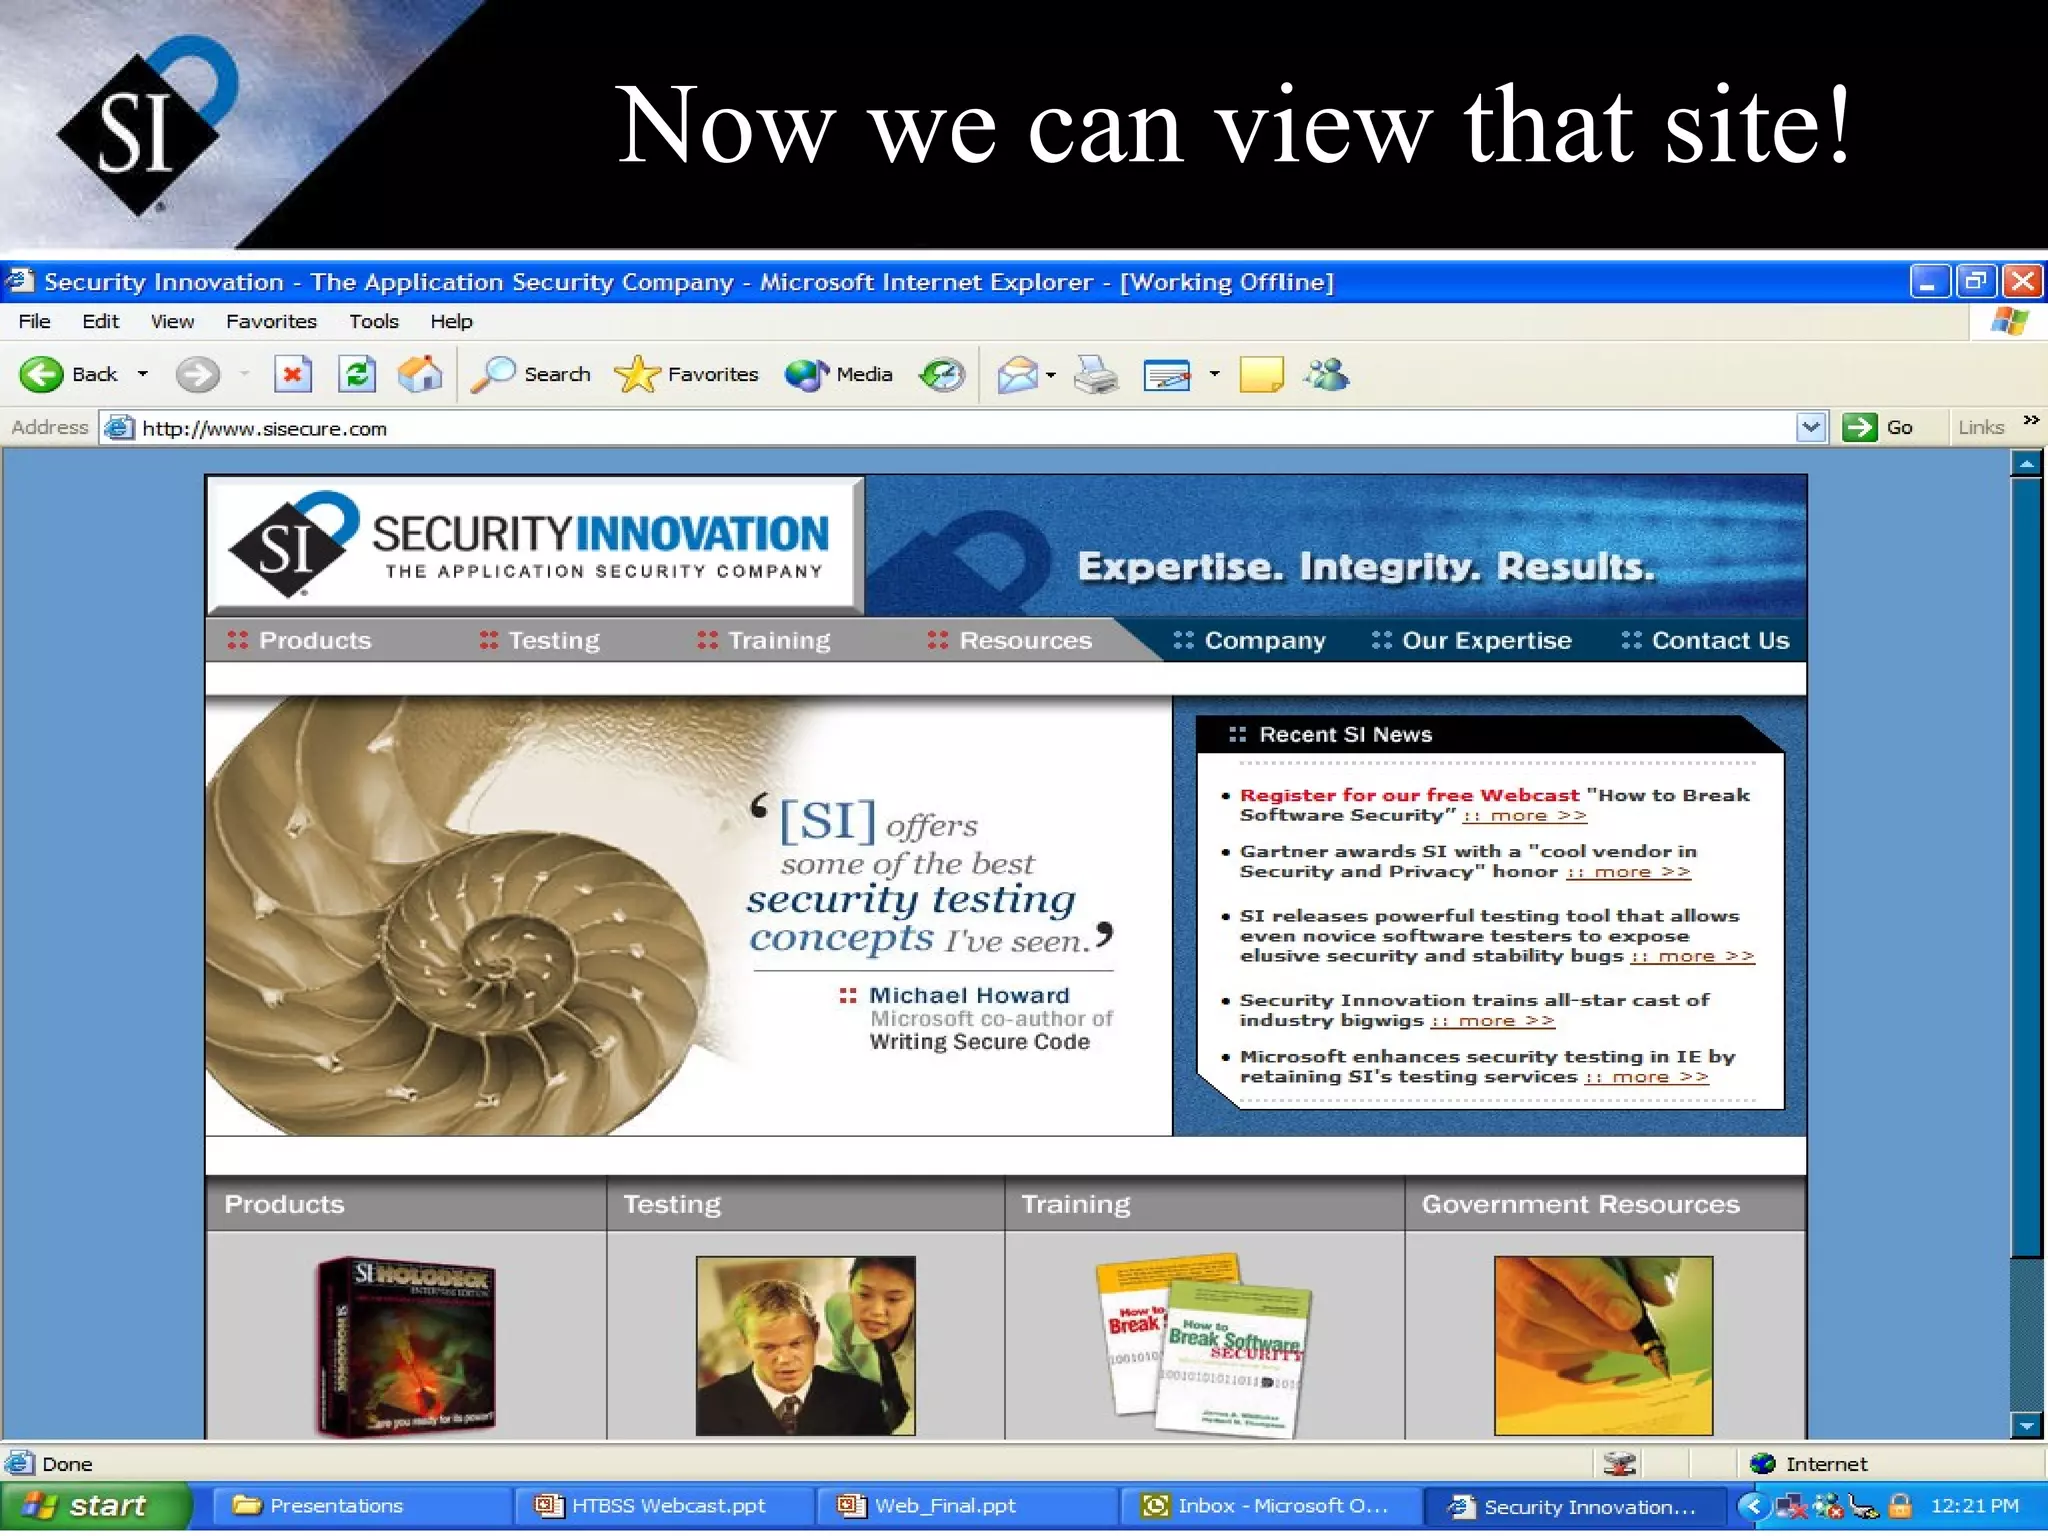Click the Forward arrow button

pyautogui.click(x=197, y=375)
